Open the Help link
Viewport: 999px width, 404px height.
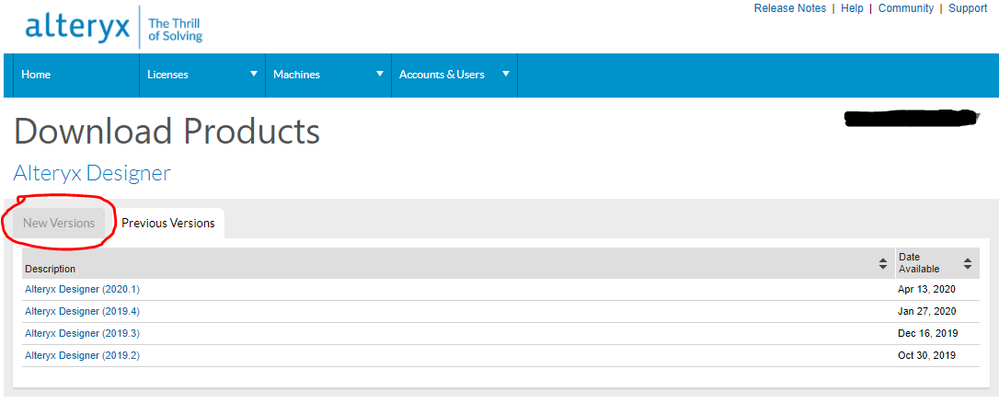click(x=852, y=8)
